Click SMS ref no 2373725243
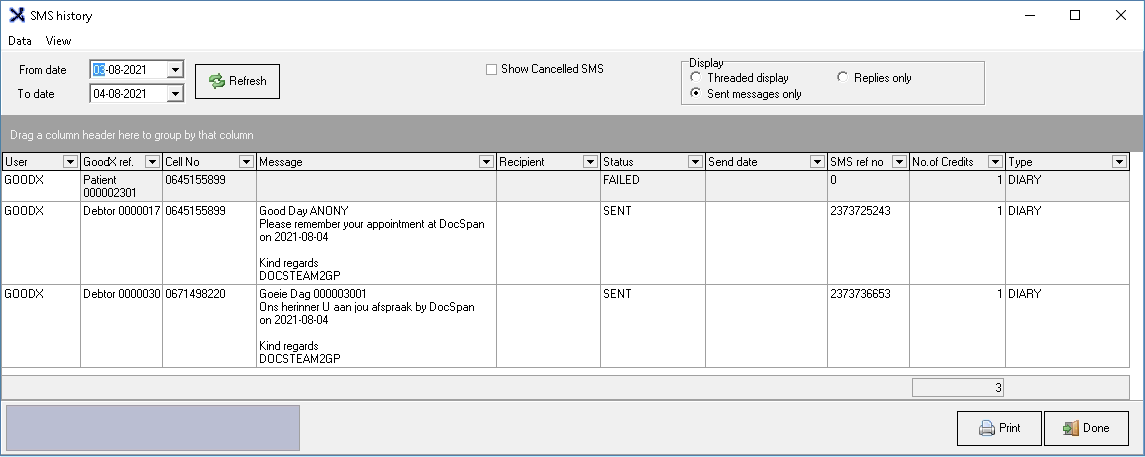Screen dimensions: 1145x457 [868, 243]
